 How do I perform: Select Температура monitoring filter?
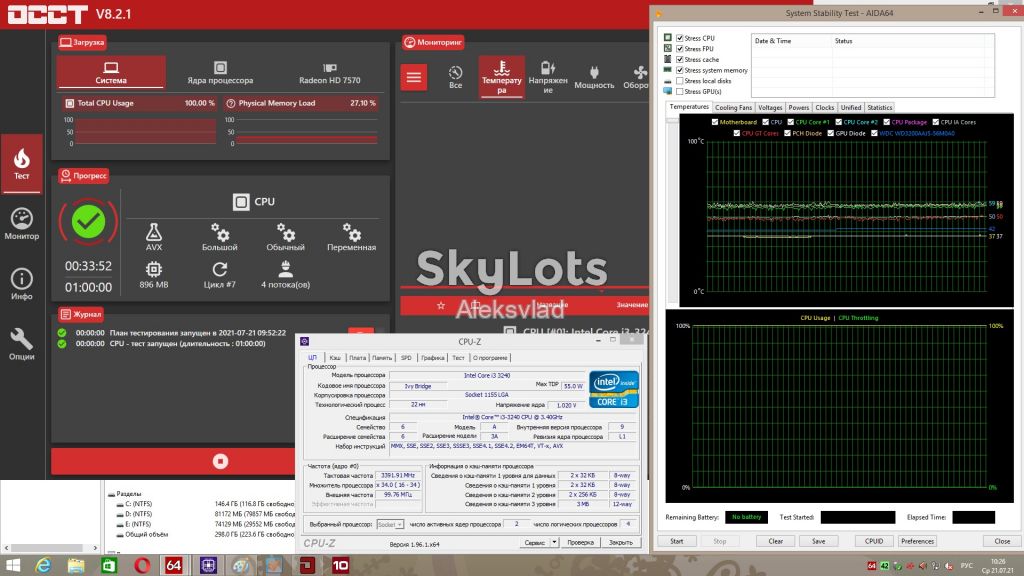pyautogui.click(x=502, y=77)
